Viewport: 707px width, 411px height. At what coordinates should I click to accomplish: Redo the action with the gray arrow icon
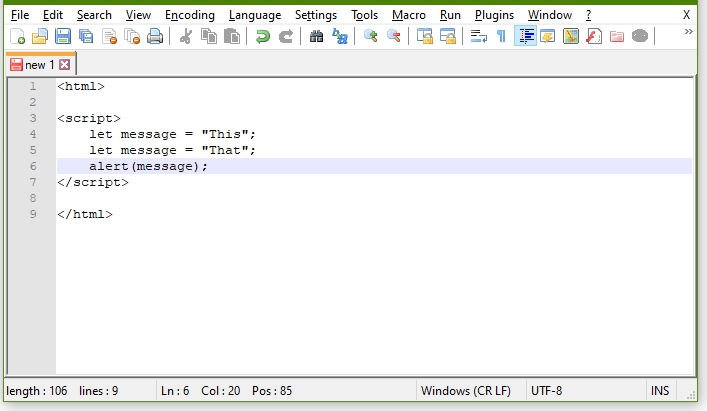[x=285, y=36]
